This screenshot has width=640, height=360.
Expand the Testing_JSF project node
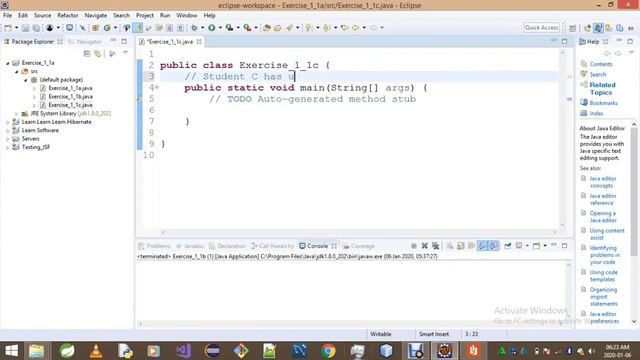(7, 147)
